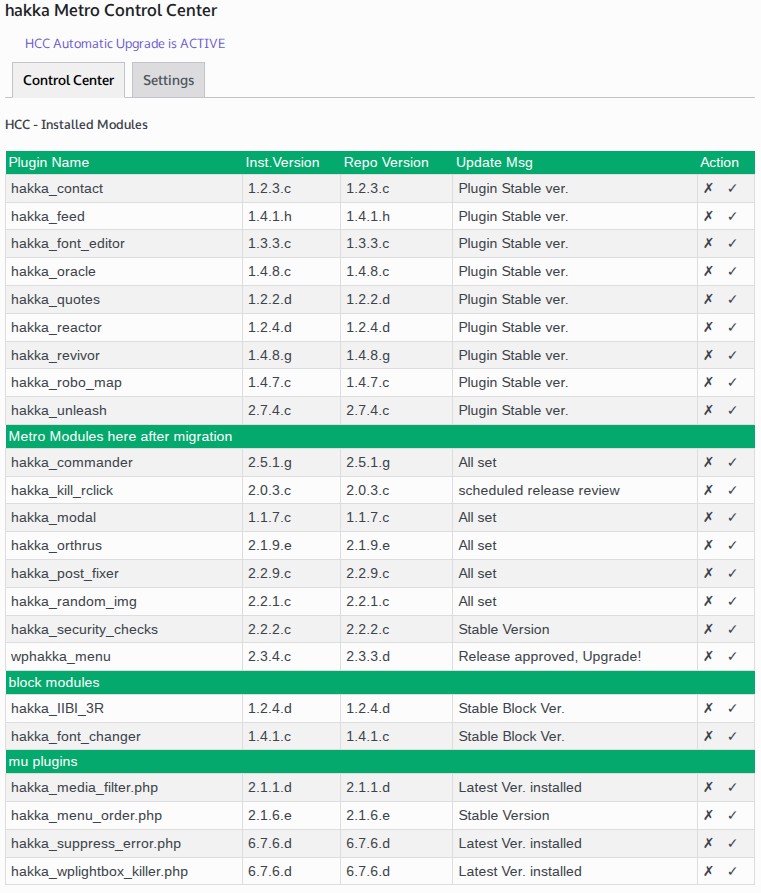Click the Plugin Name column header
Viewport: 761px width, 893px height.
49,162
